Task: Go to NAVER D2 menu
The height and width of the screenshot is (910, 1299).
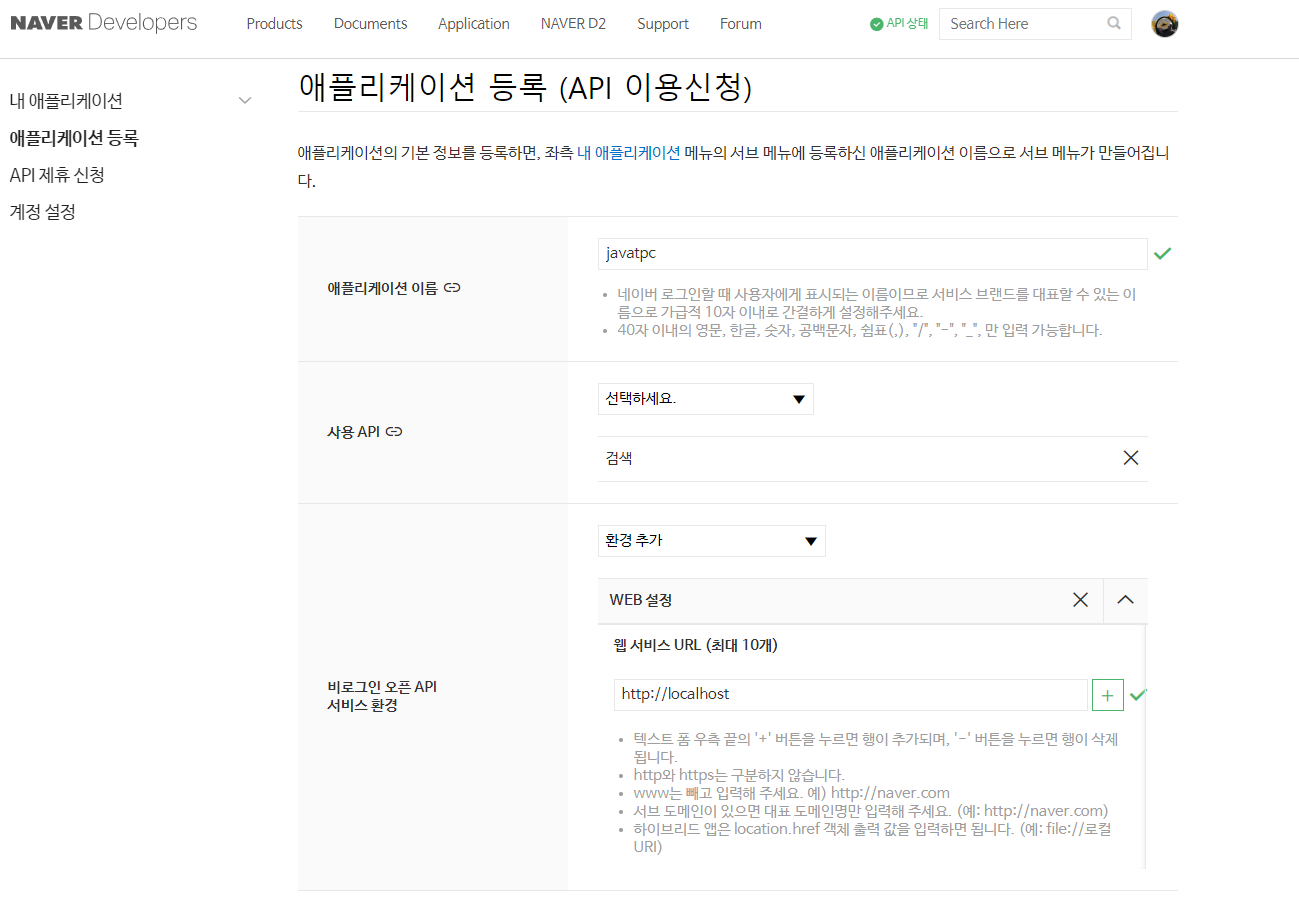Action: pyautogui.click(x=574, y=24)
